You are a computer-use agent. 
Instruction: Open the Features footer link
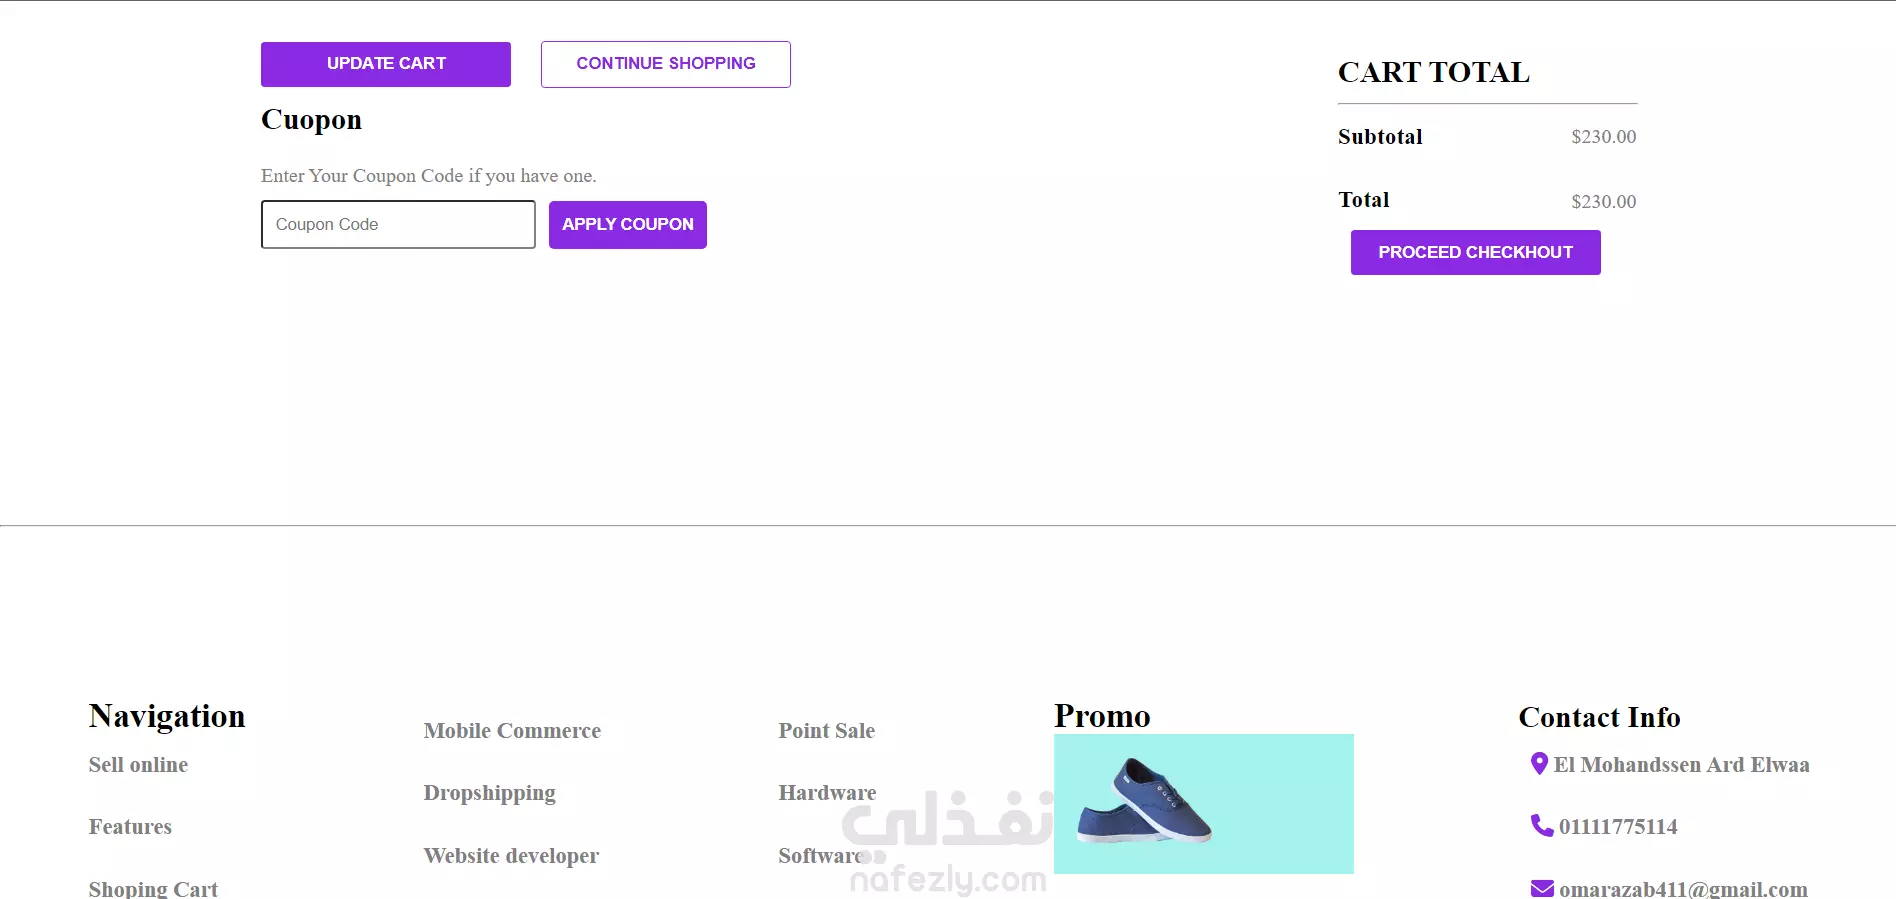[130, 827]
